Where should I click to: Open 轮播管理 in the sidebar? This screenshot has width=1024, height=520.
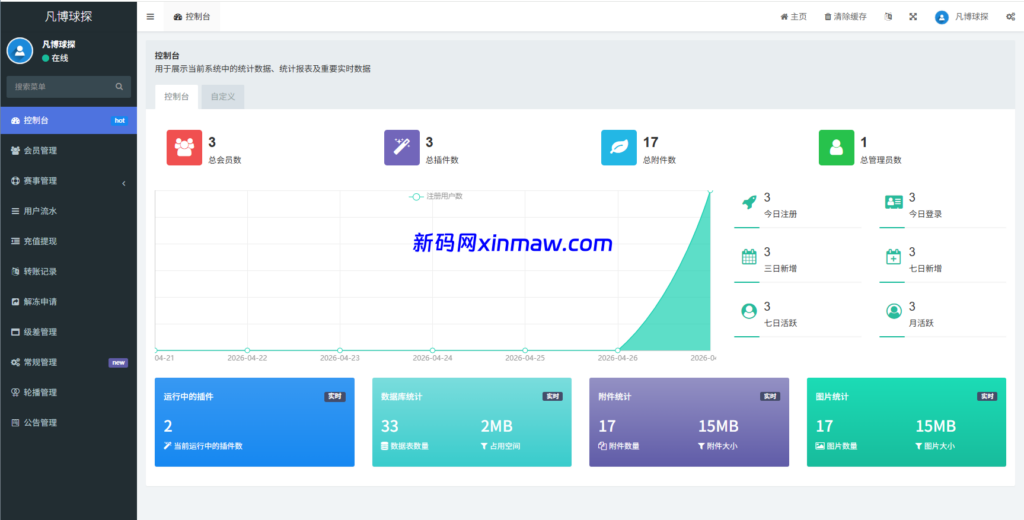click(69, 392)
